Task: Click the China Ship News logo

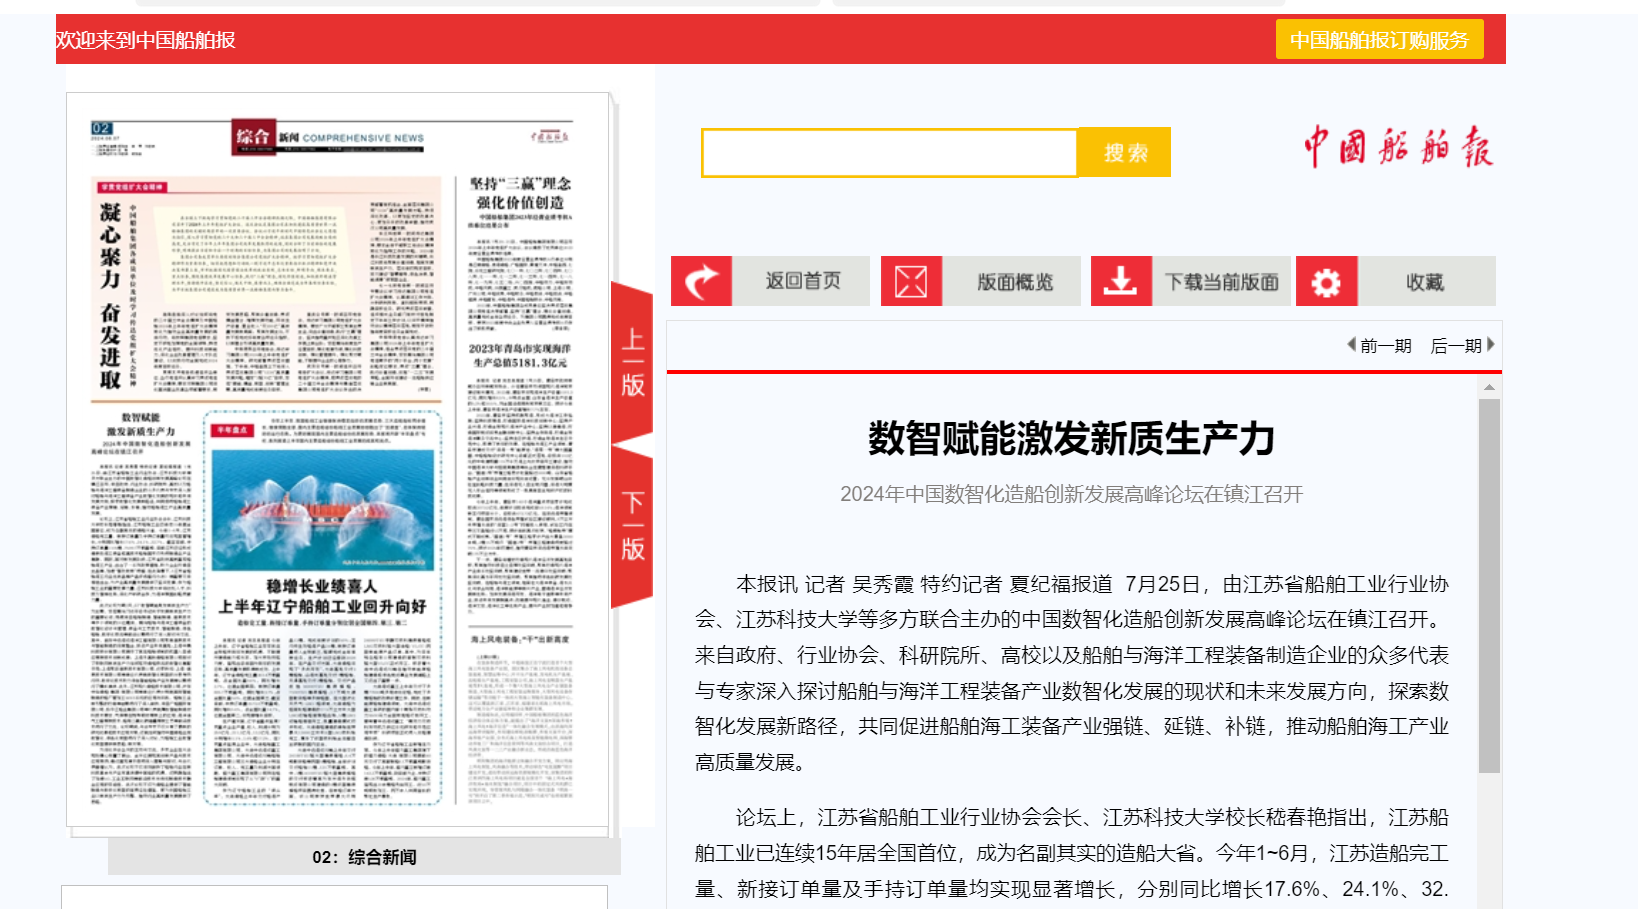Action: (x=1397, y=148)
